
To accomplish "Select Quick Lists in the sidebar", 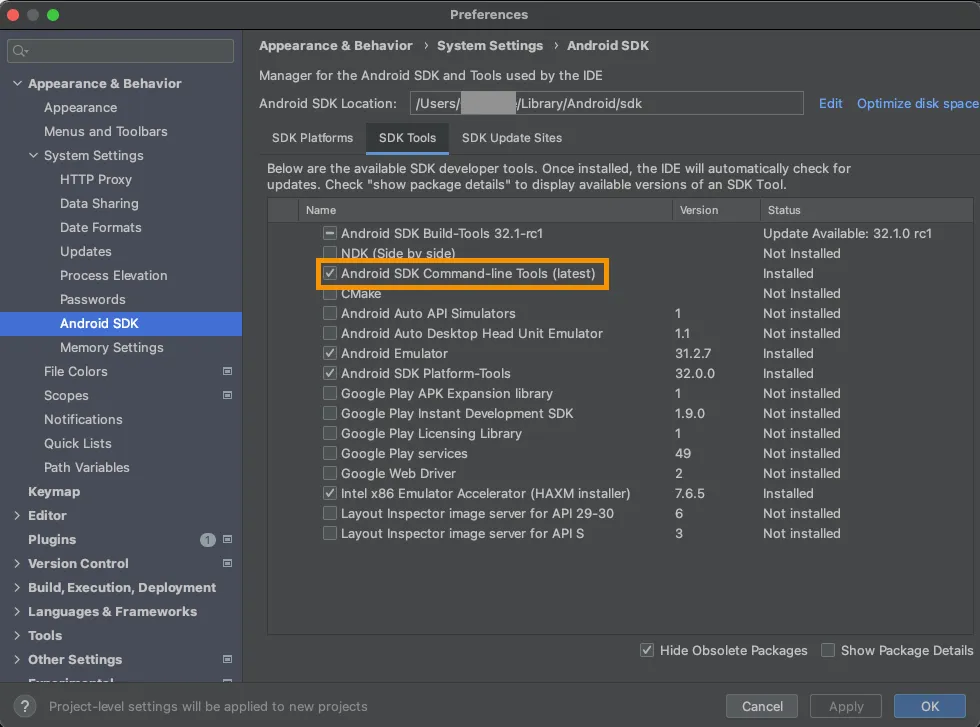I will pyautogui.click(x=78, y=443).
